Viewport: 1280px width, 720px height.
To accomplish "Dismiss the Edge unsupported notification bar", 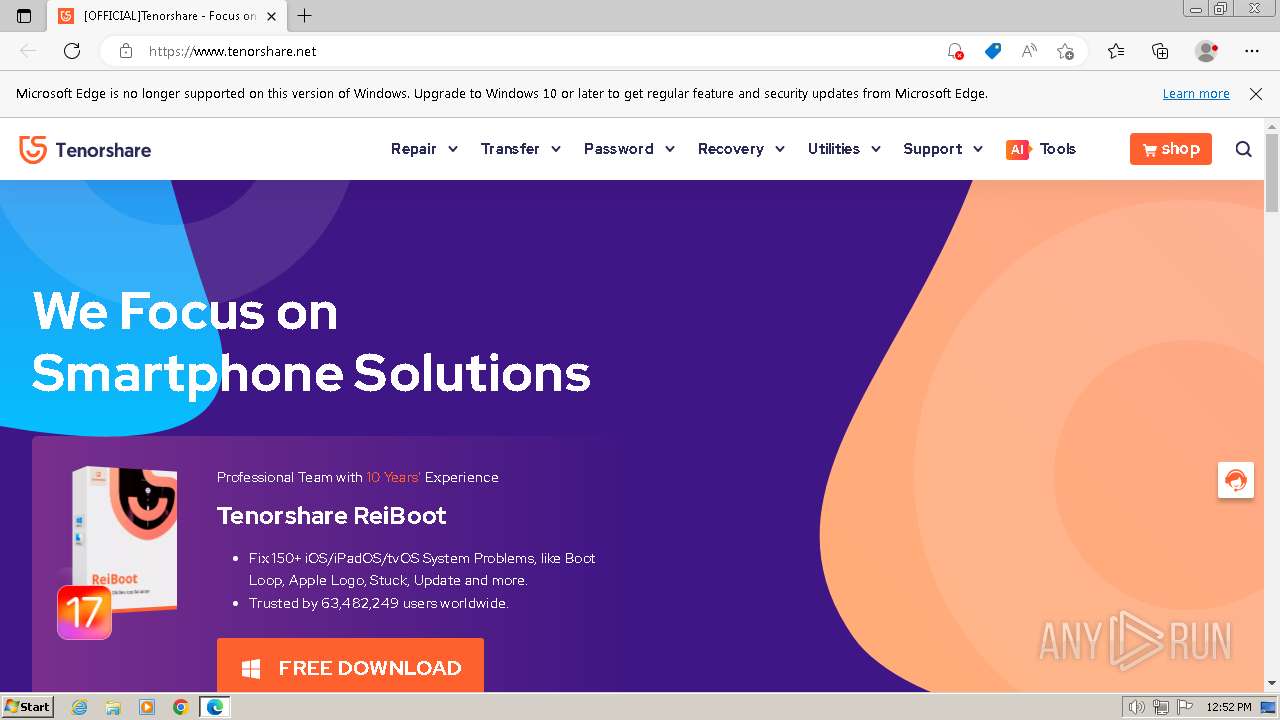I will pyautogui.click(x=1256, y=93).
